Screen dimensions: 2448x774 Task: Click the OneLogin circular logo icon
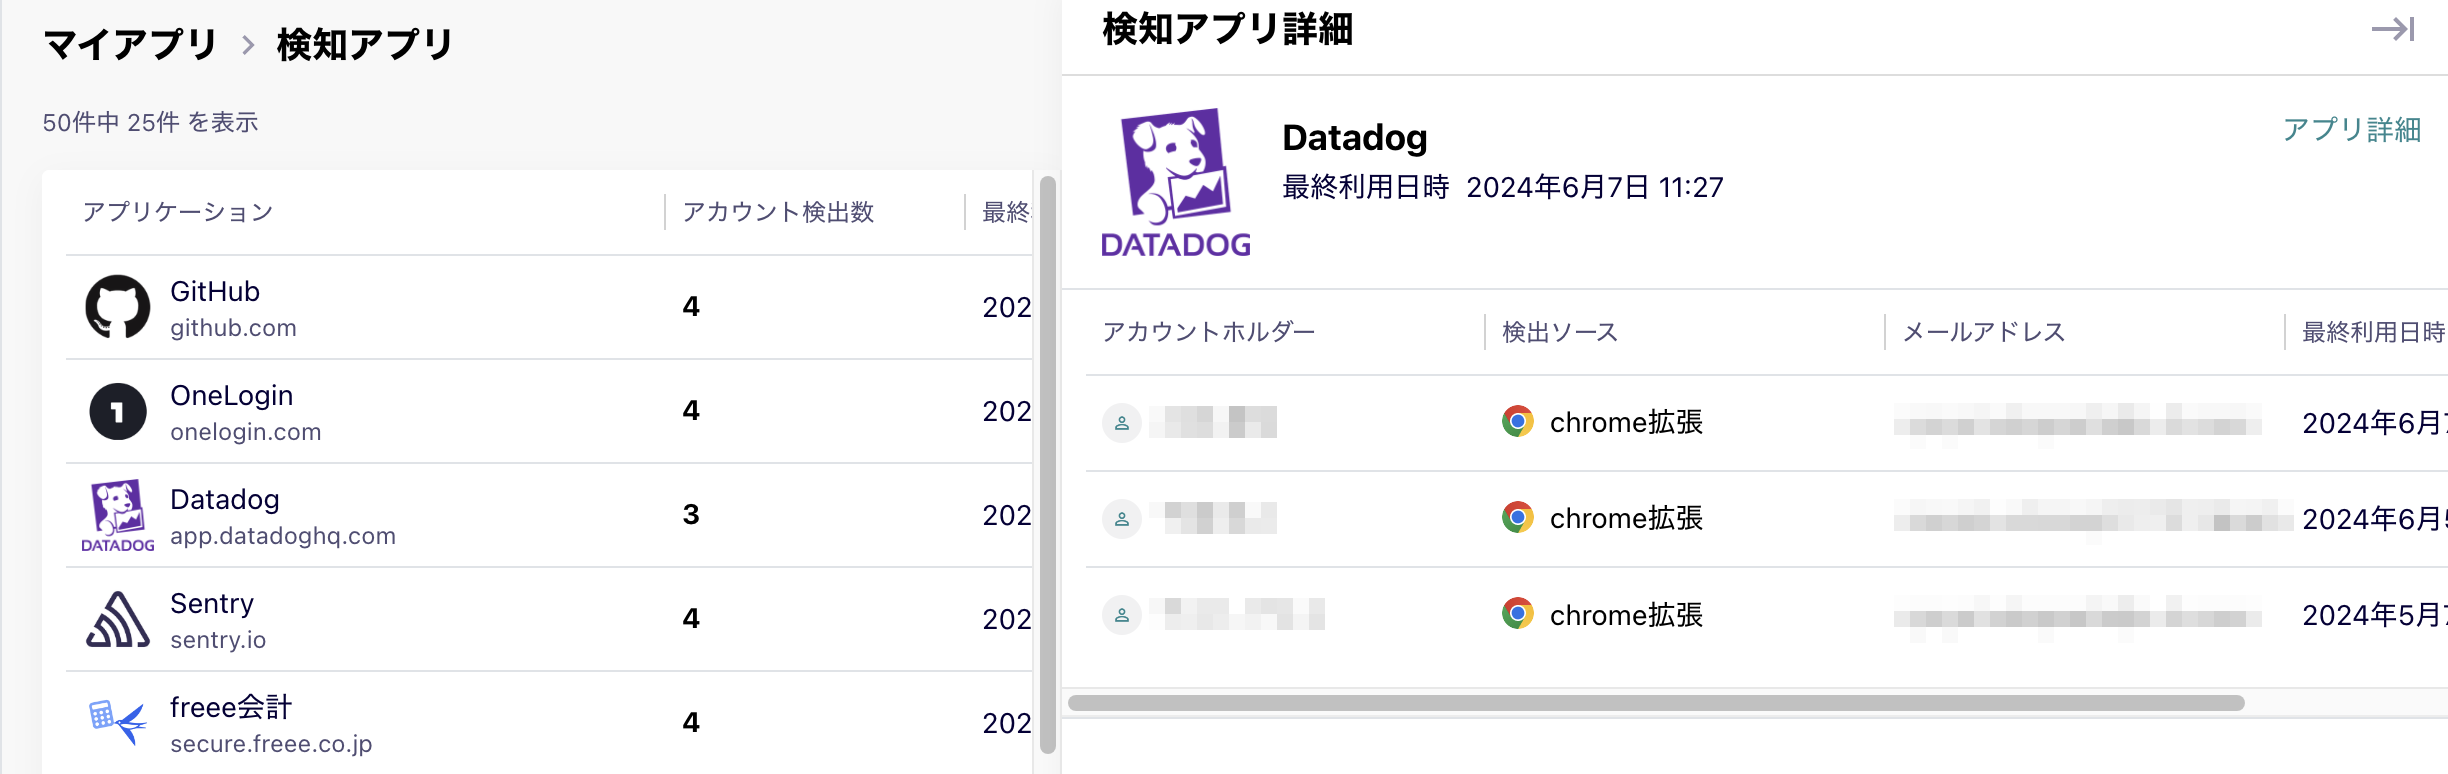[x=118, y=411]
